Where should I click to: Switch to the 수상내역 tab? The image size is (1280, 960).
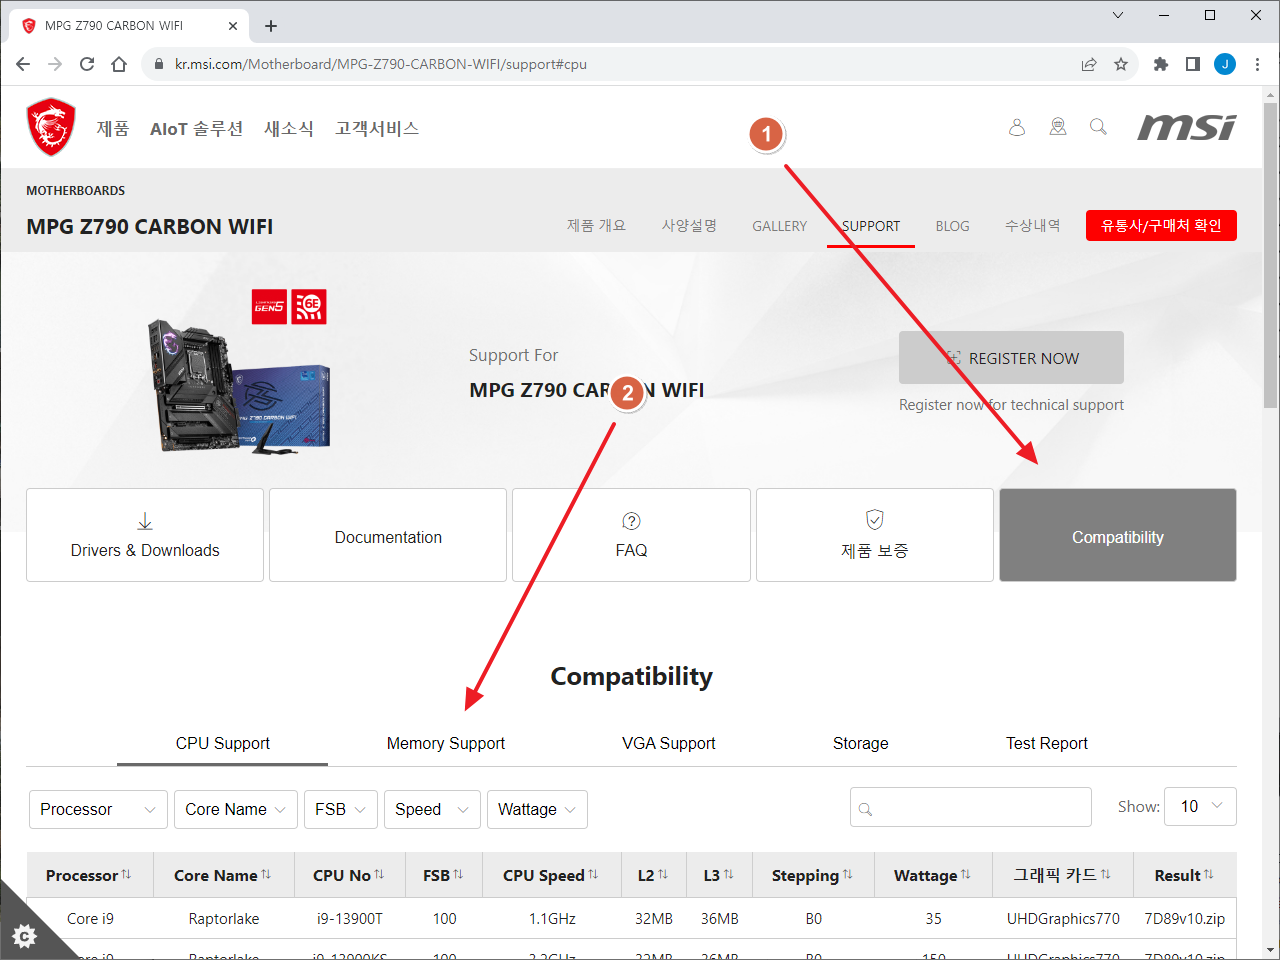pos(1032,226)
